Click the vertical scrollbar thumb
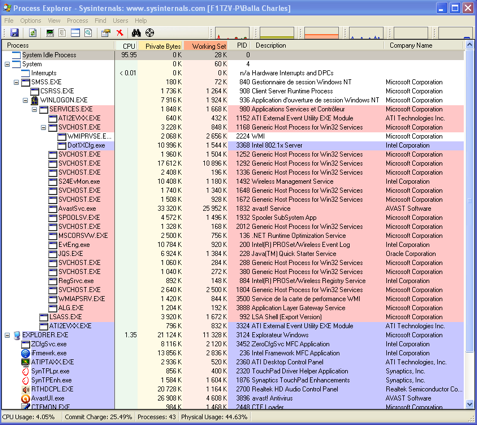The image size is (477, 425). click(469, 200)
